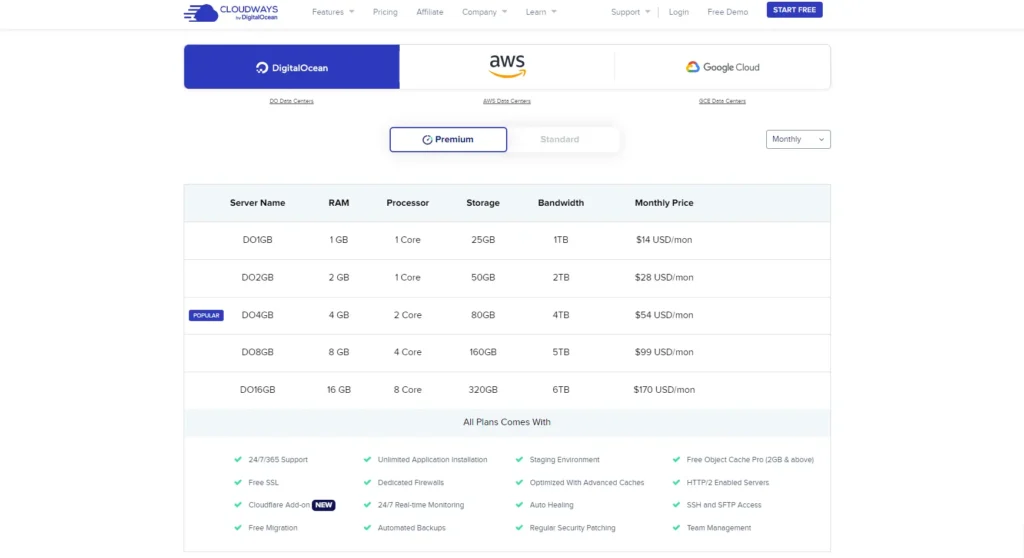Click checkmark next to Regular Security Patching

coord(519,527)
